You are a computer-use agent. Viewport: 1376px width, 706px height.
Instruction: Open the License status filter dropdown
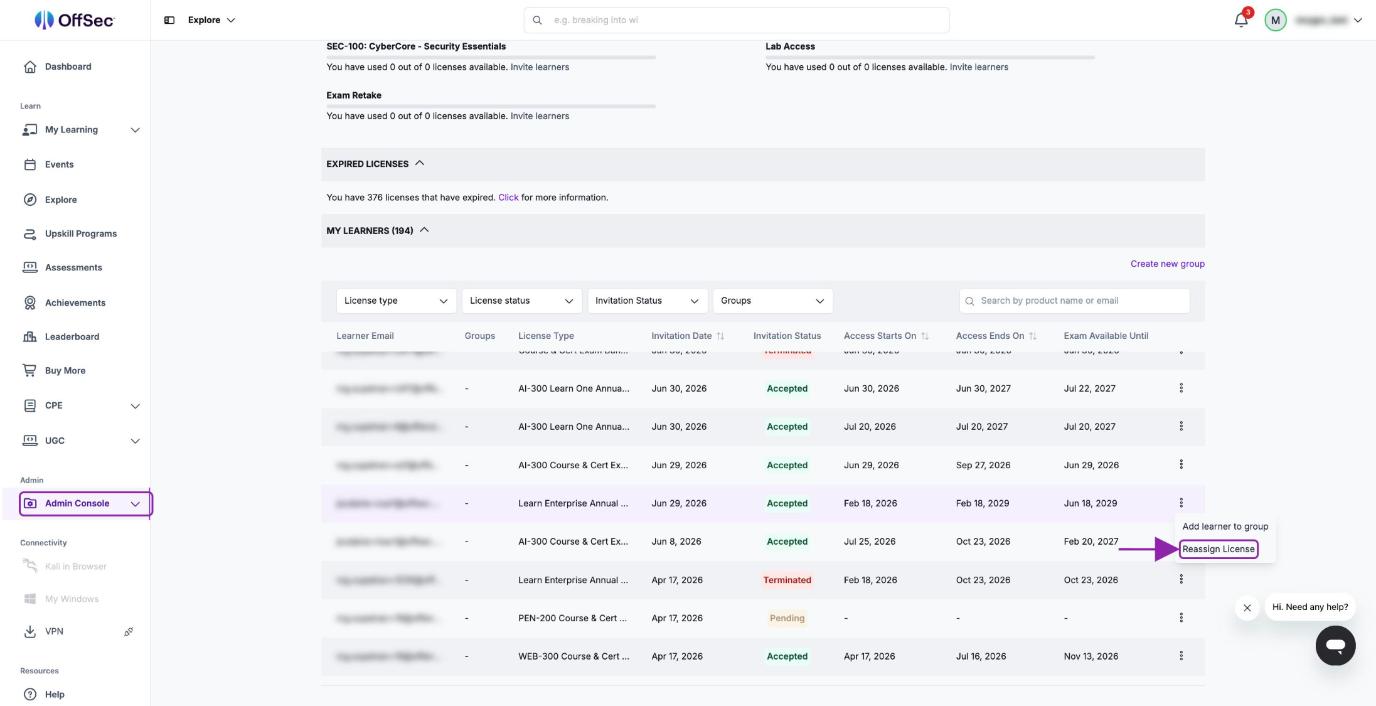(522, 300)
